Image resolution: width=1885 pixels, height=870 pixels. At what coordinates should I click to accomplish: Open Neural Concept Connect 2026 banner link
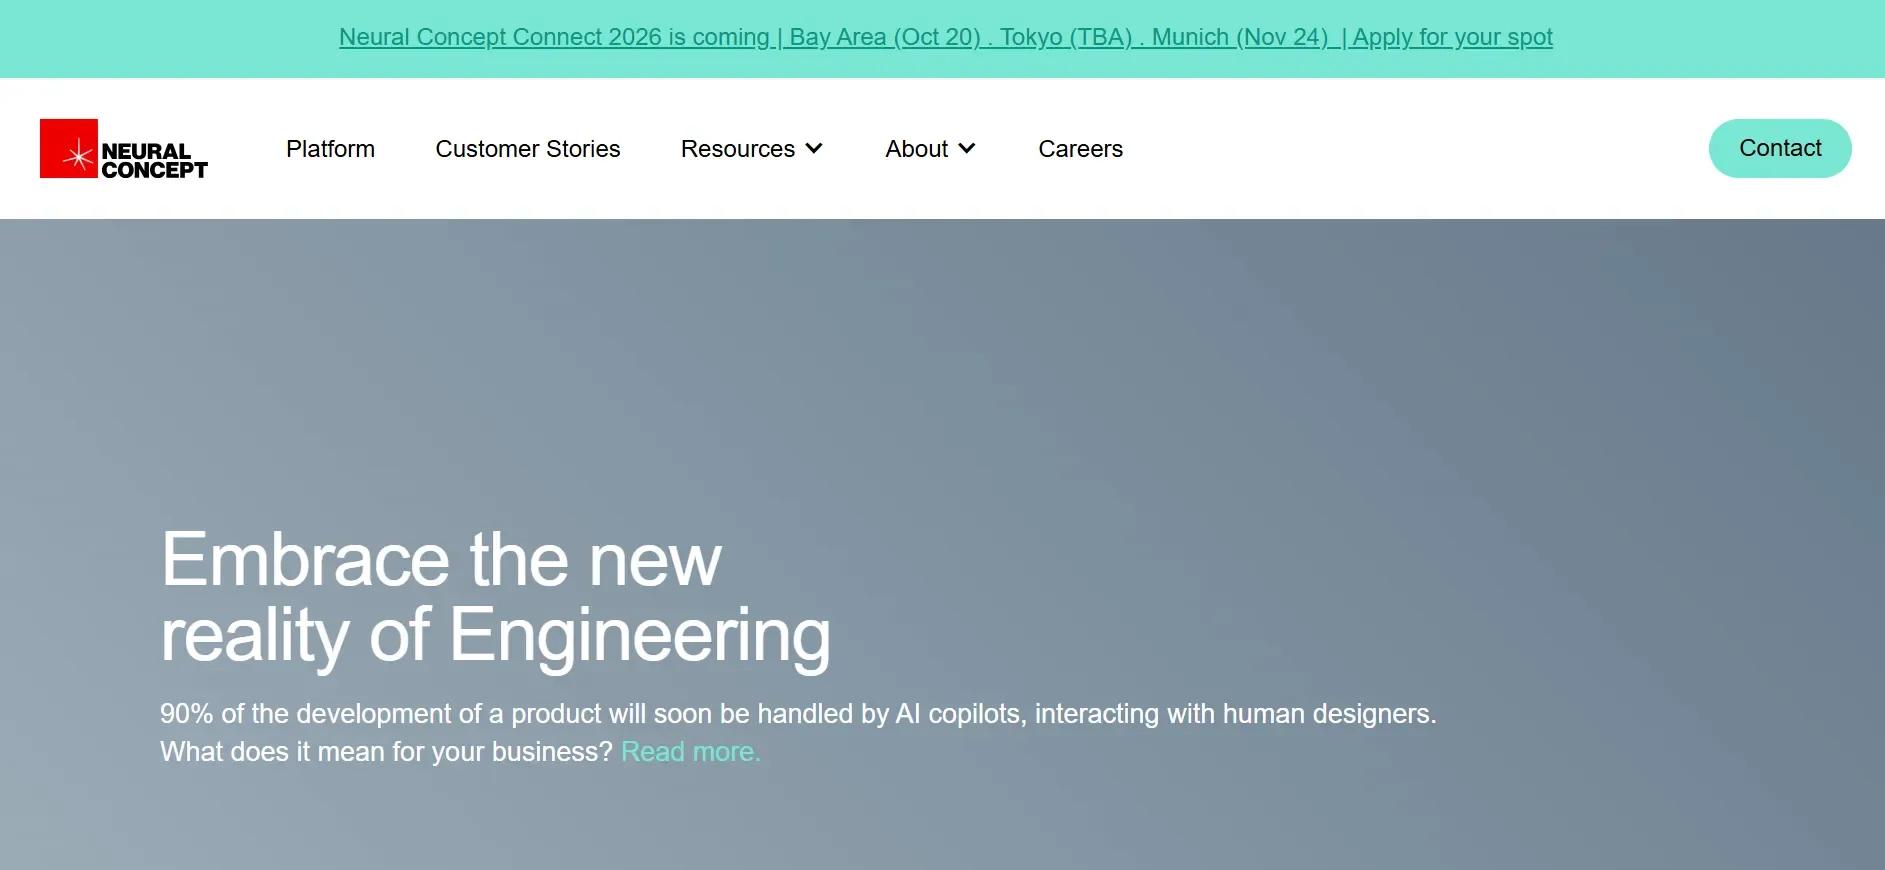[x=946, y=37]
